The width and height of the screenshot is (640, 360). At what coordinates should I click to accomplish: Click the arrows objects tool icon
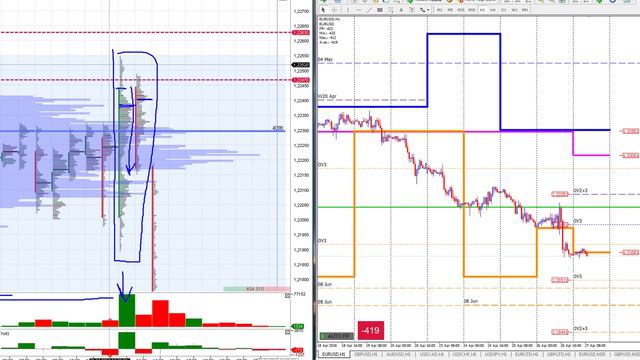422,10
